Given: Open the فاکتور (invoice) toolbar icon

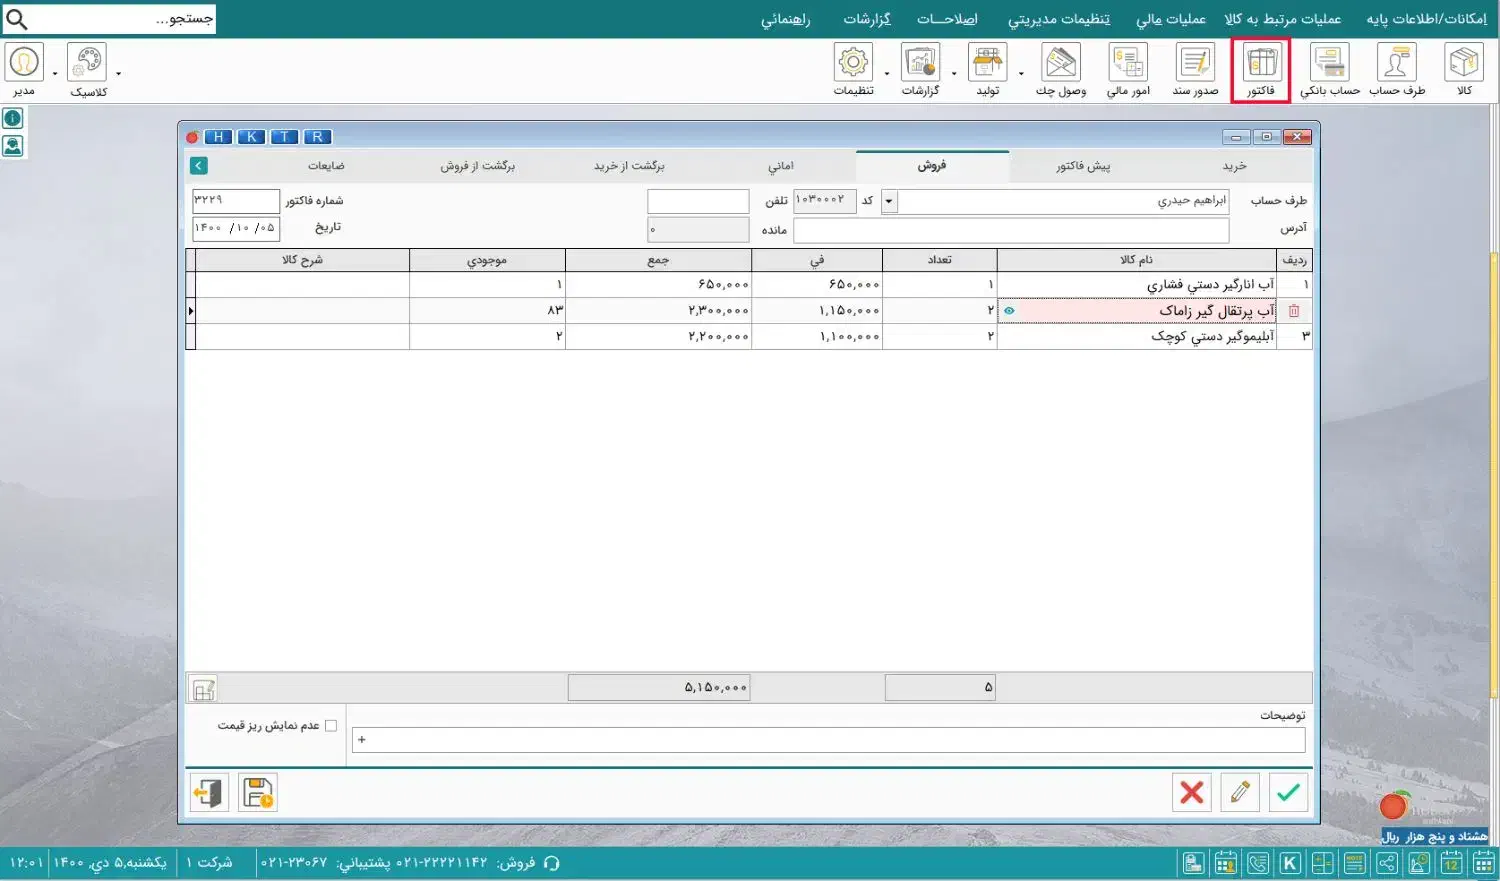Looking at the screenshot, I should (x=1260, y=64).
